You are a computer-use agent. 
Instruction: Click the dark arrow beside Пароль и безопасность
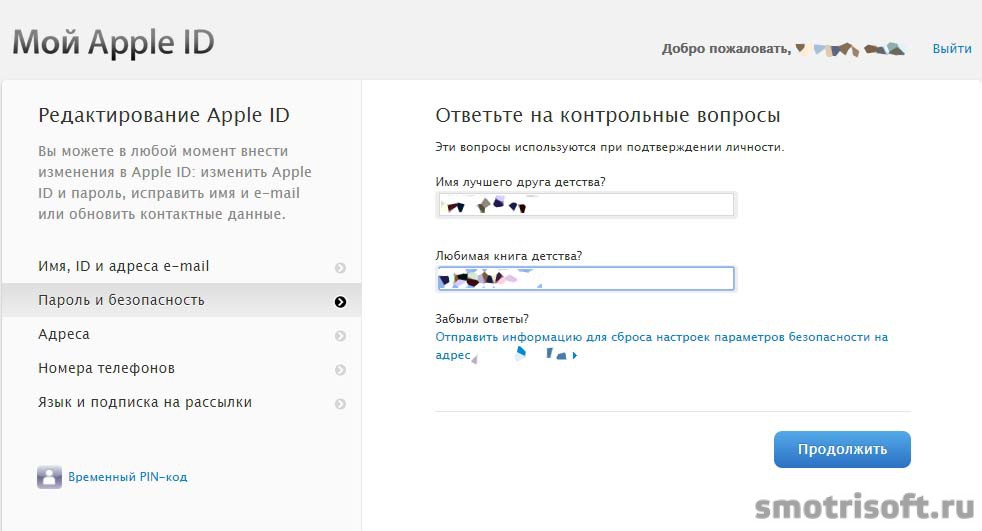340,302
